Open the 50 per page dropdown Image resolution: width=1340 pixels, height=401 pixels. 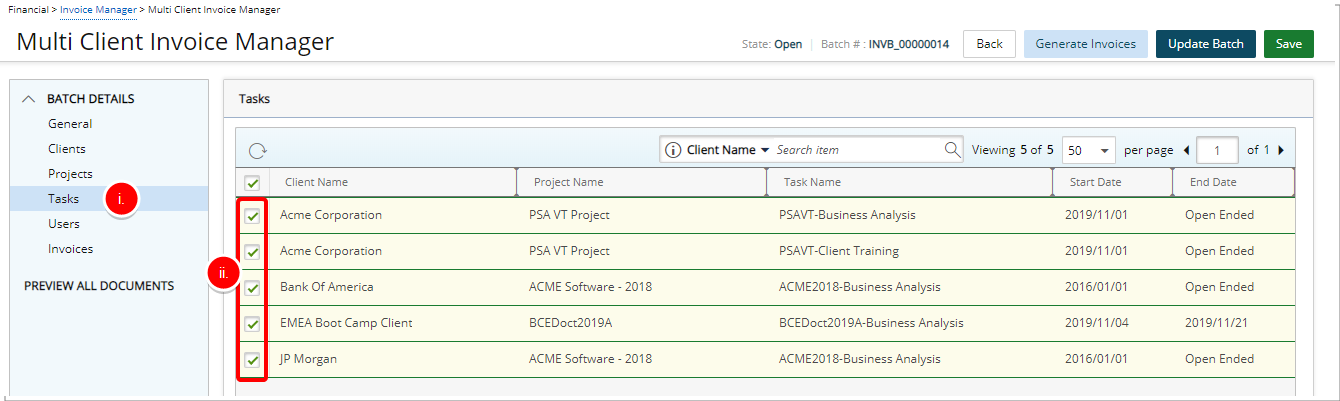[1088, 150]
